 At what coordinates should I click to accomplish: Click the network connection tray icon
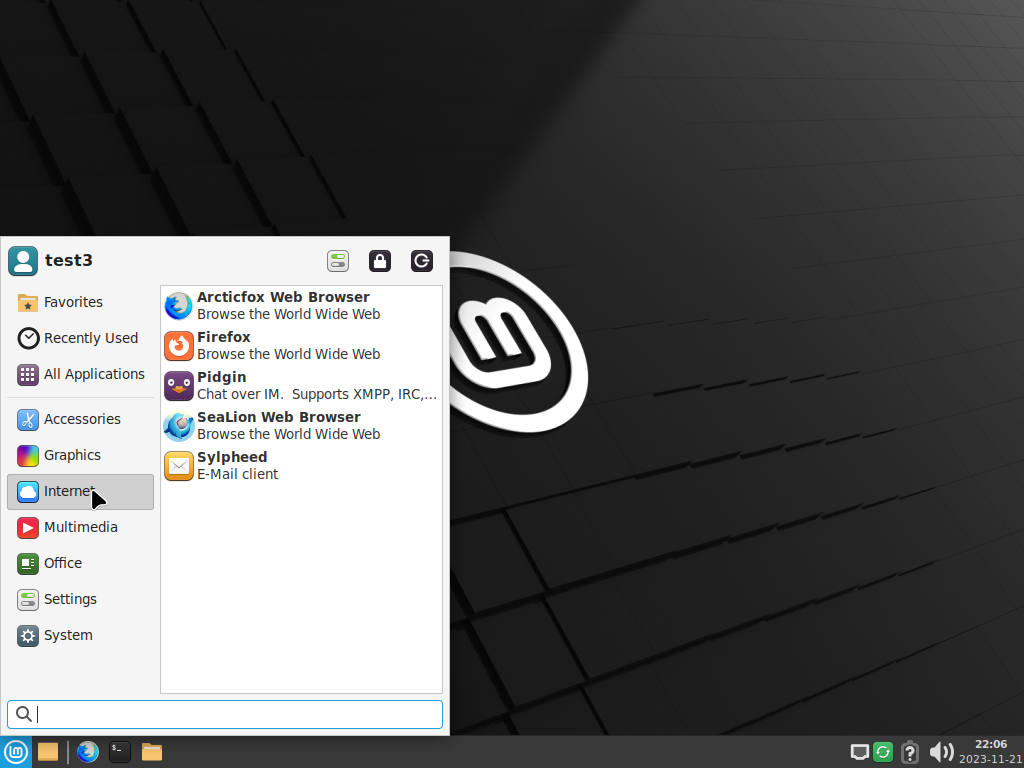pyautogui.click(x=859, y=752)
